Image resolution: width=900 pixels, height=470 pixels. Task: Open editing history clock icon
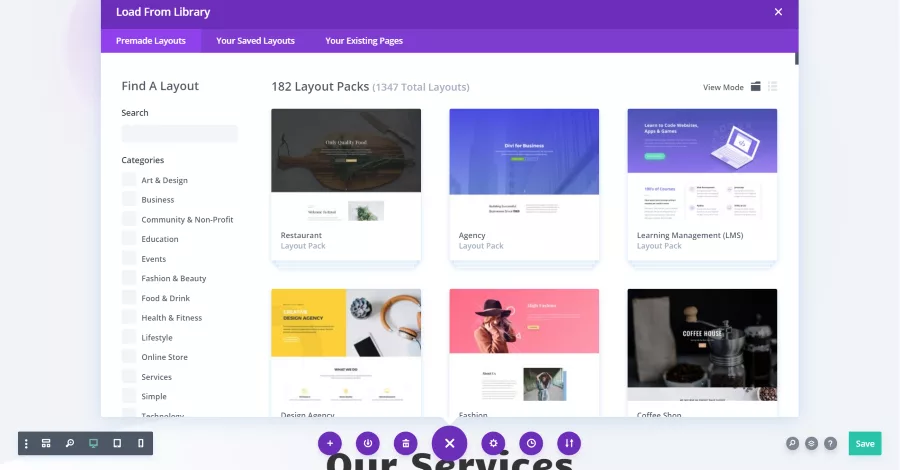click(531, 443)
